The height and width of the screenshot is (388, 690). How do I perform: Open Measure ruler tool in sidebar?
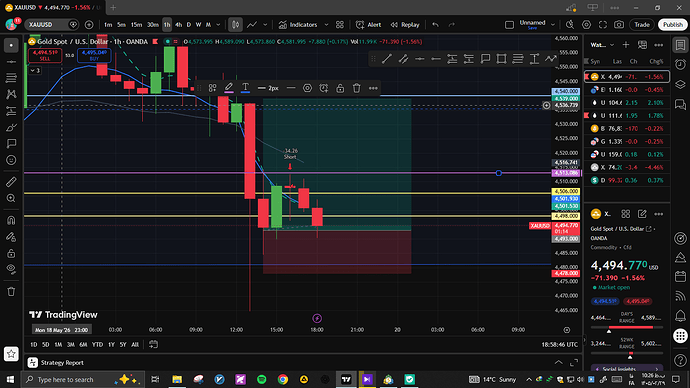11,182
